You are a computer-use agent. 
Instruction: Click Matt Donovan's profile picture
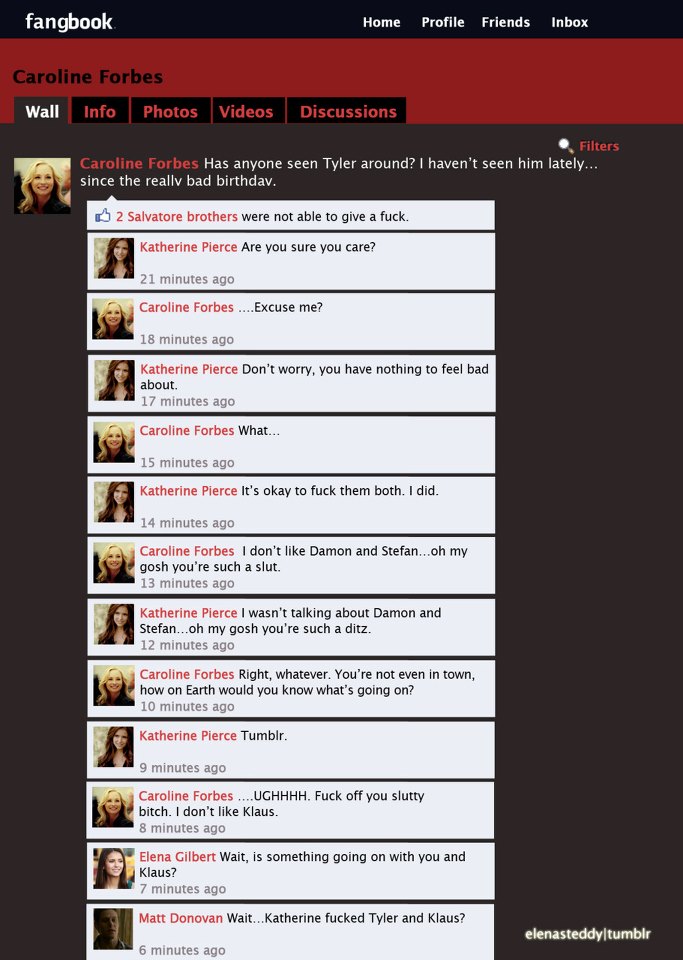pos(113,929)
